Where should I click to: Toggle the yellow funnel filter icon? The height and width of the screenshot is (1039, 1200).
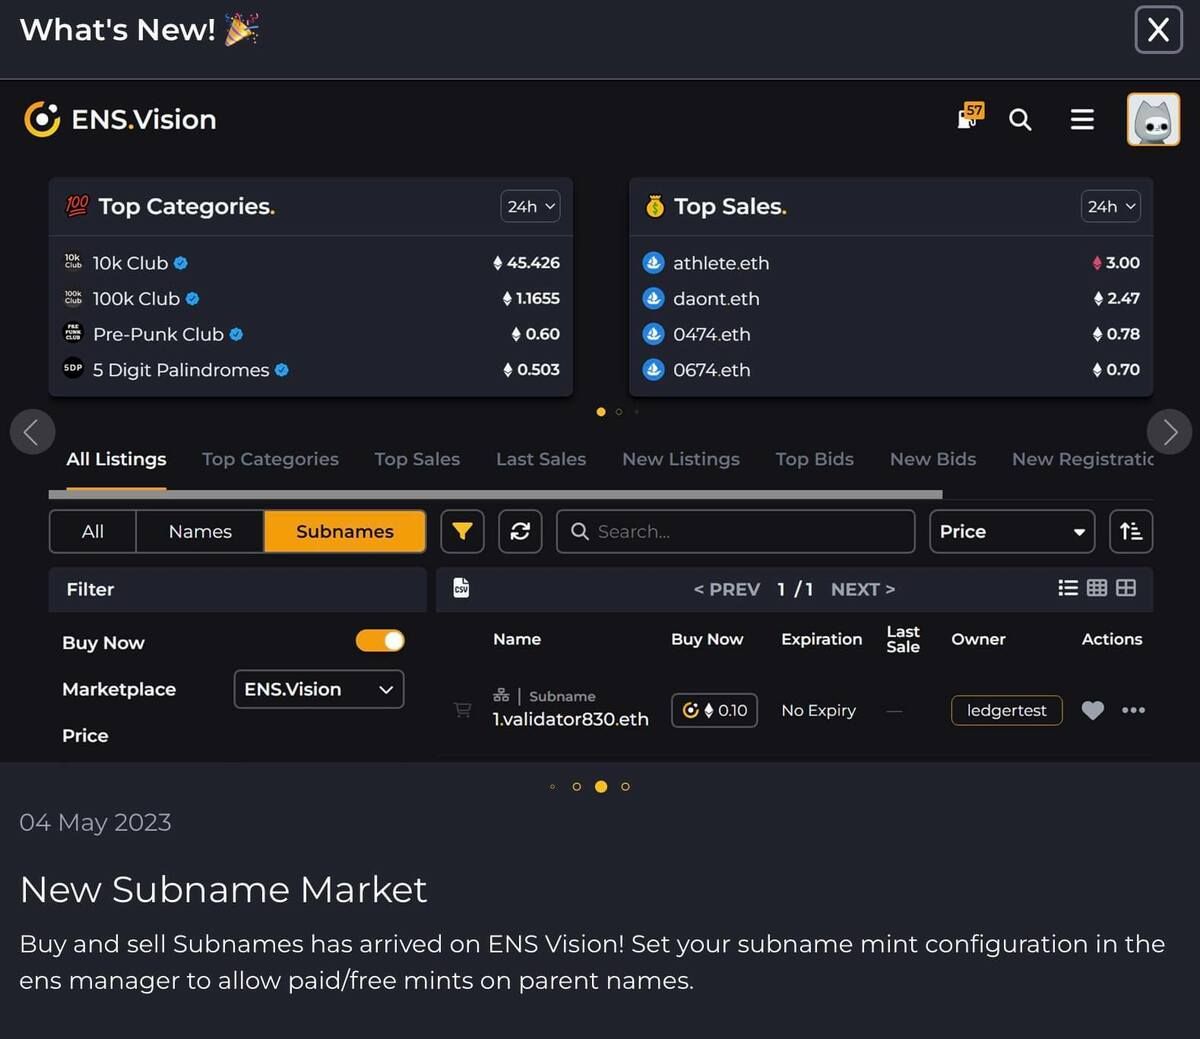click(462, 531)
